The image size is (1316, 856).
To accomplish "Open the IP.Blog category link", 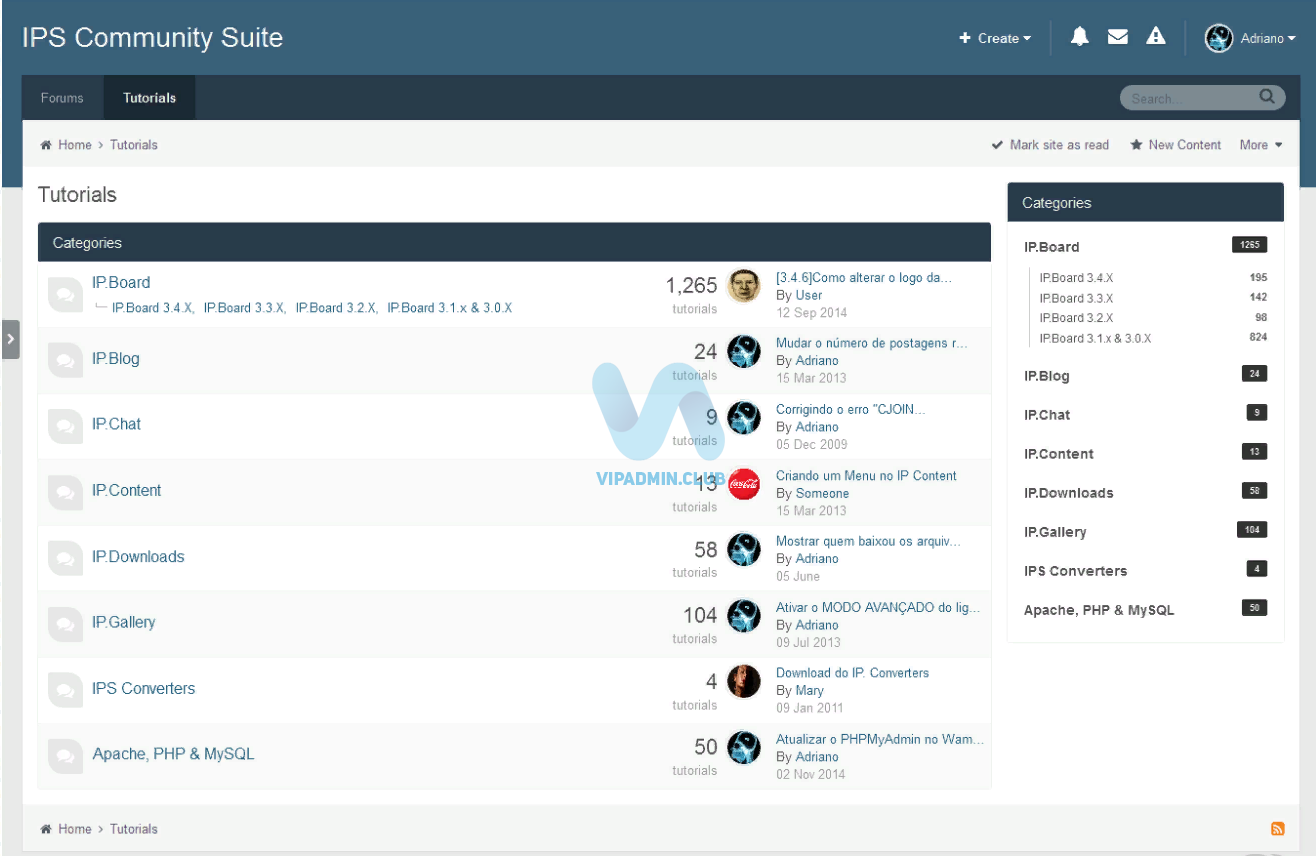I will click(x=116, y=358).
